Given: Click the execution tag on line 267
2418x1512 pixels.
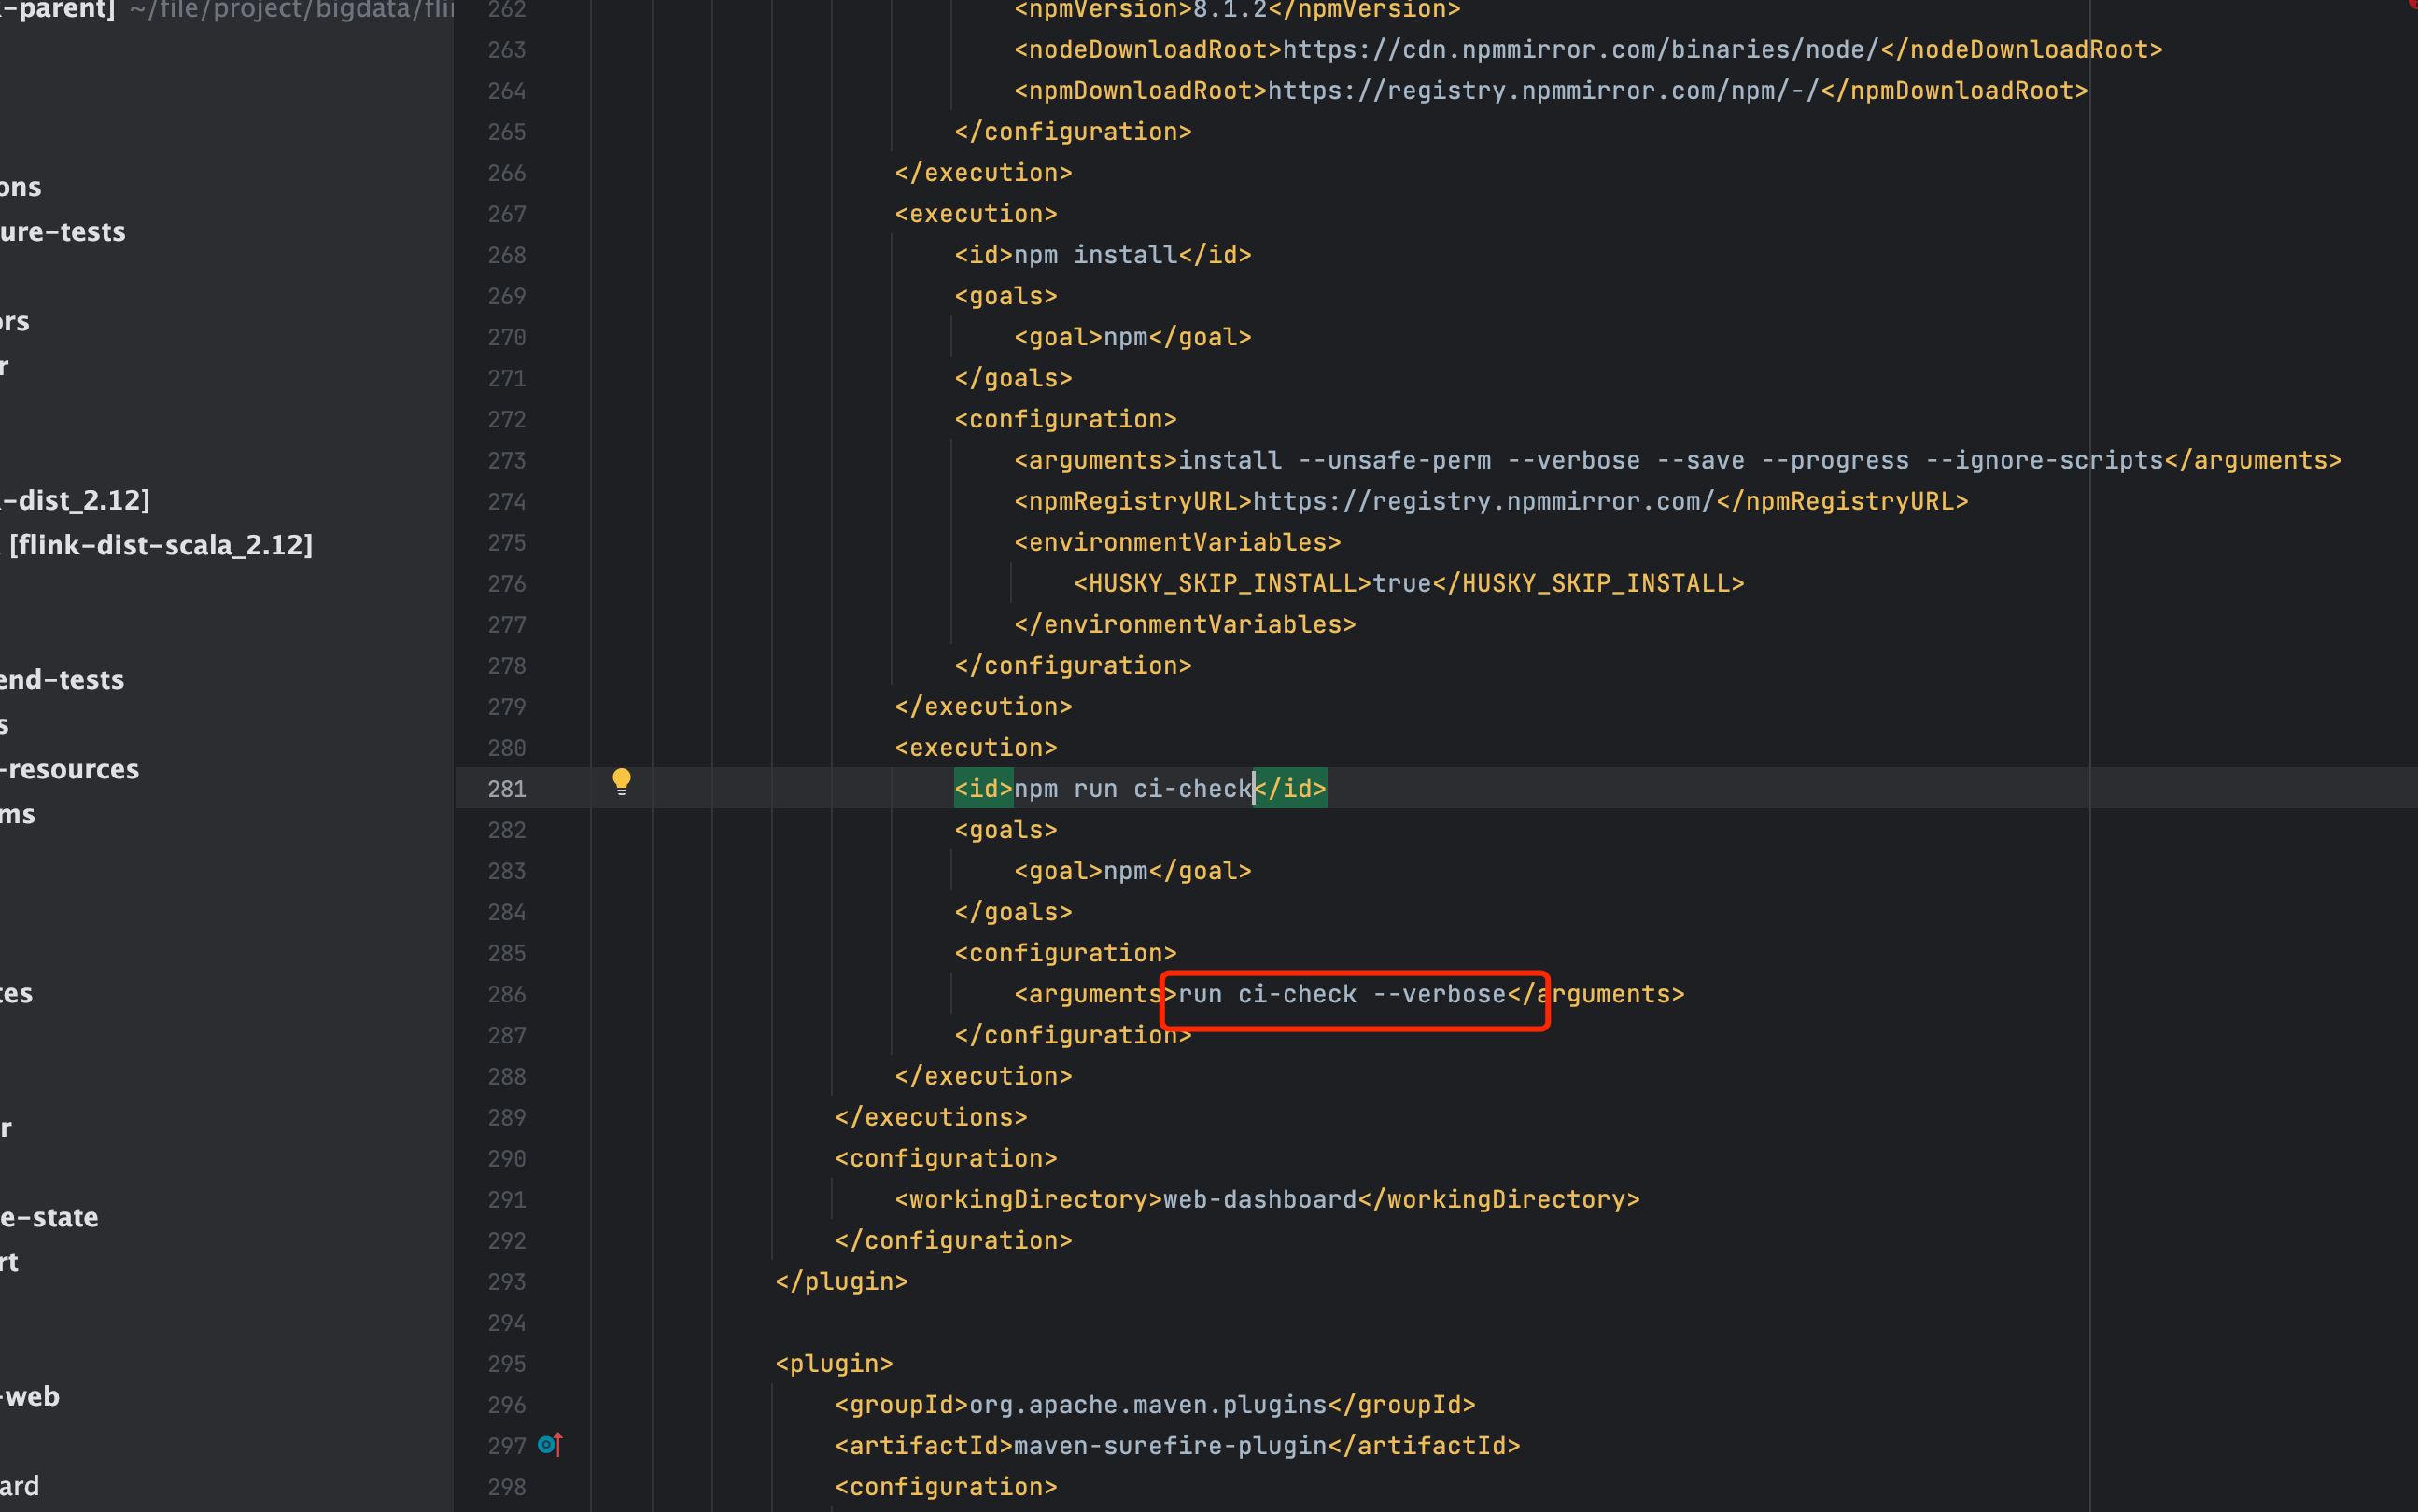Looking at the screenshot, I should [x=976, y=214].
